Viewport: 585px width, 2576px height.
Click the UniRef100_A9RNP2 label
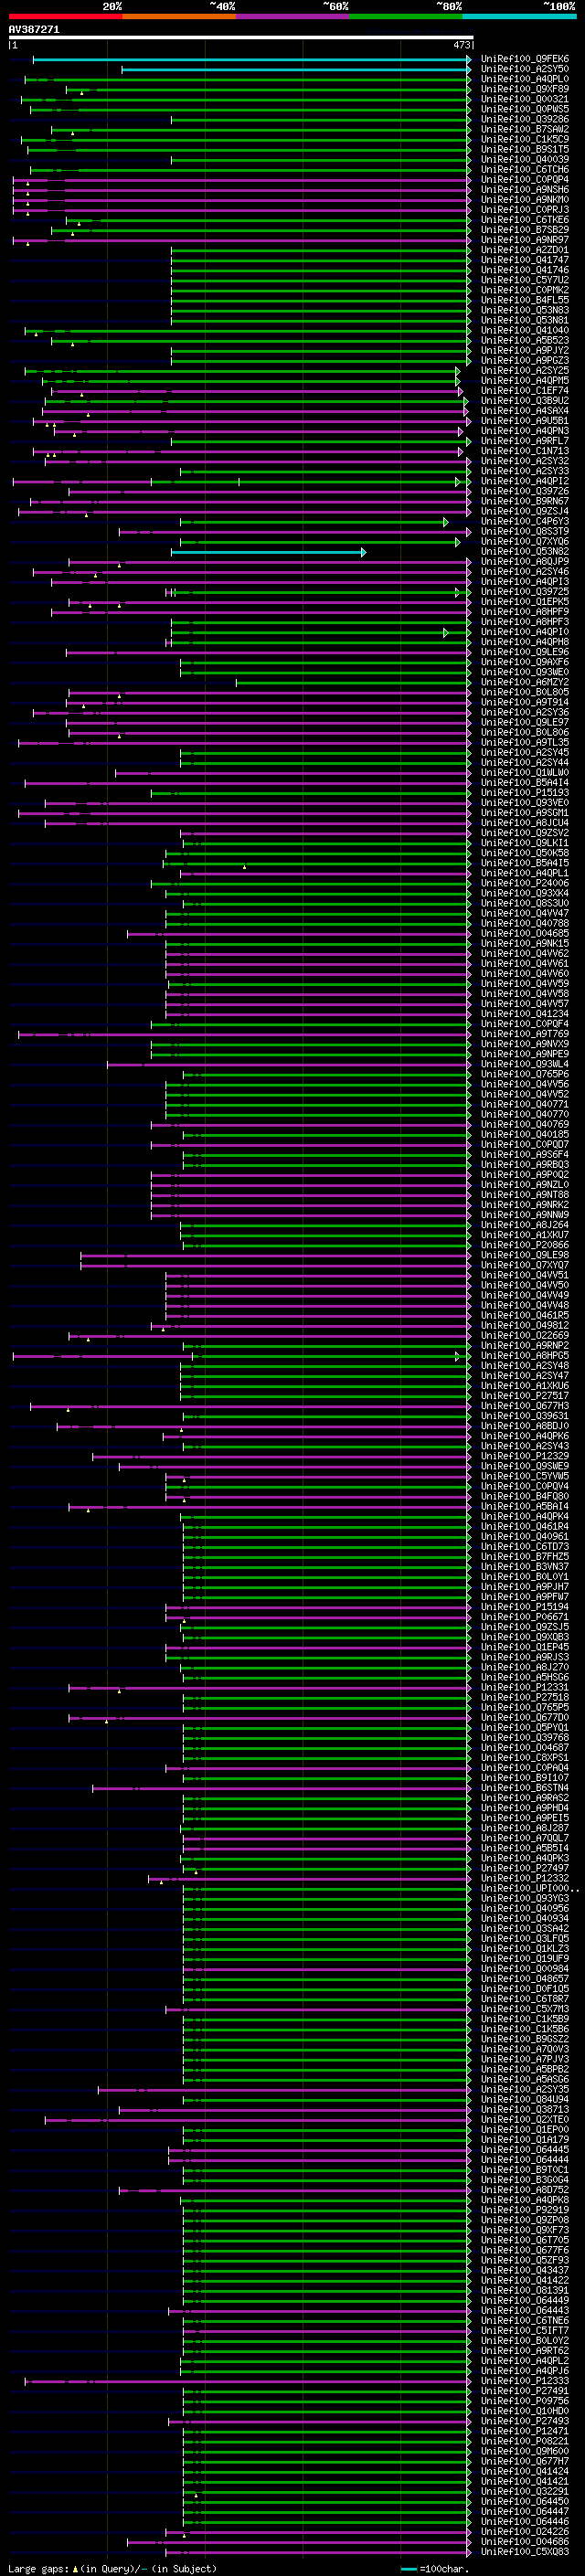[525, 1346]
